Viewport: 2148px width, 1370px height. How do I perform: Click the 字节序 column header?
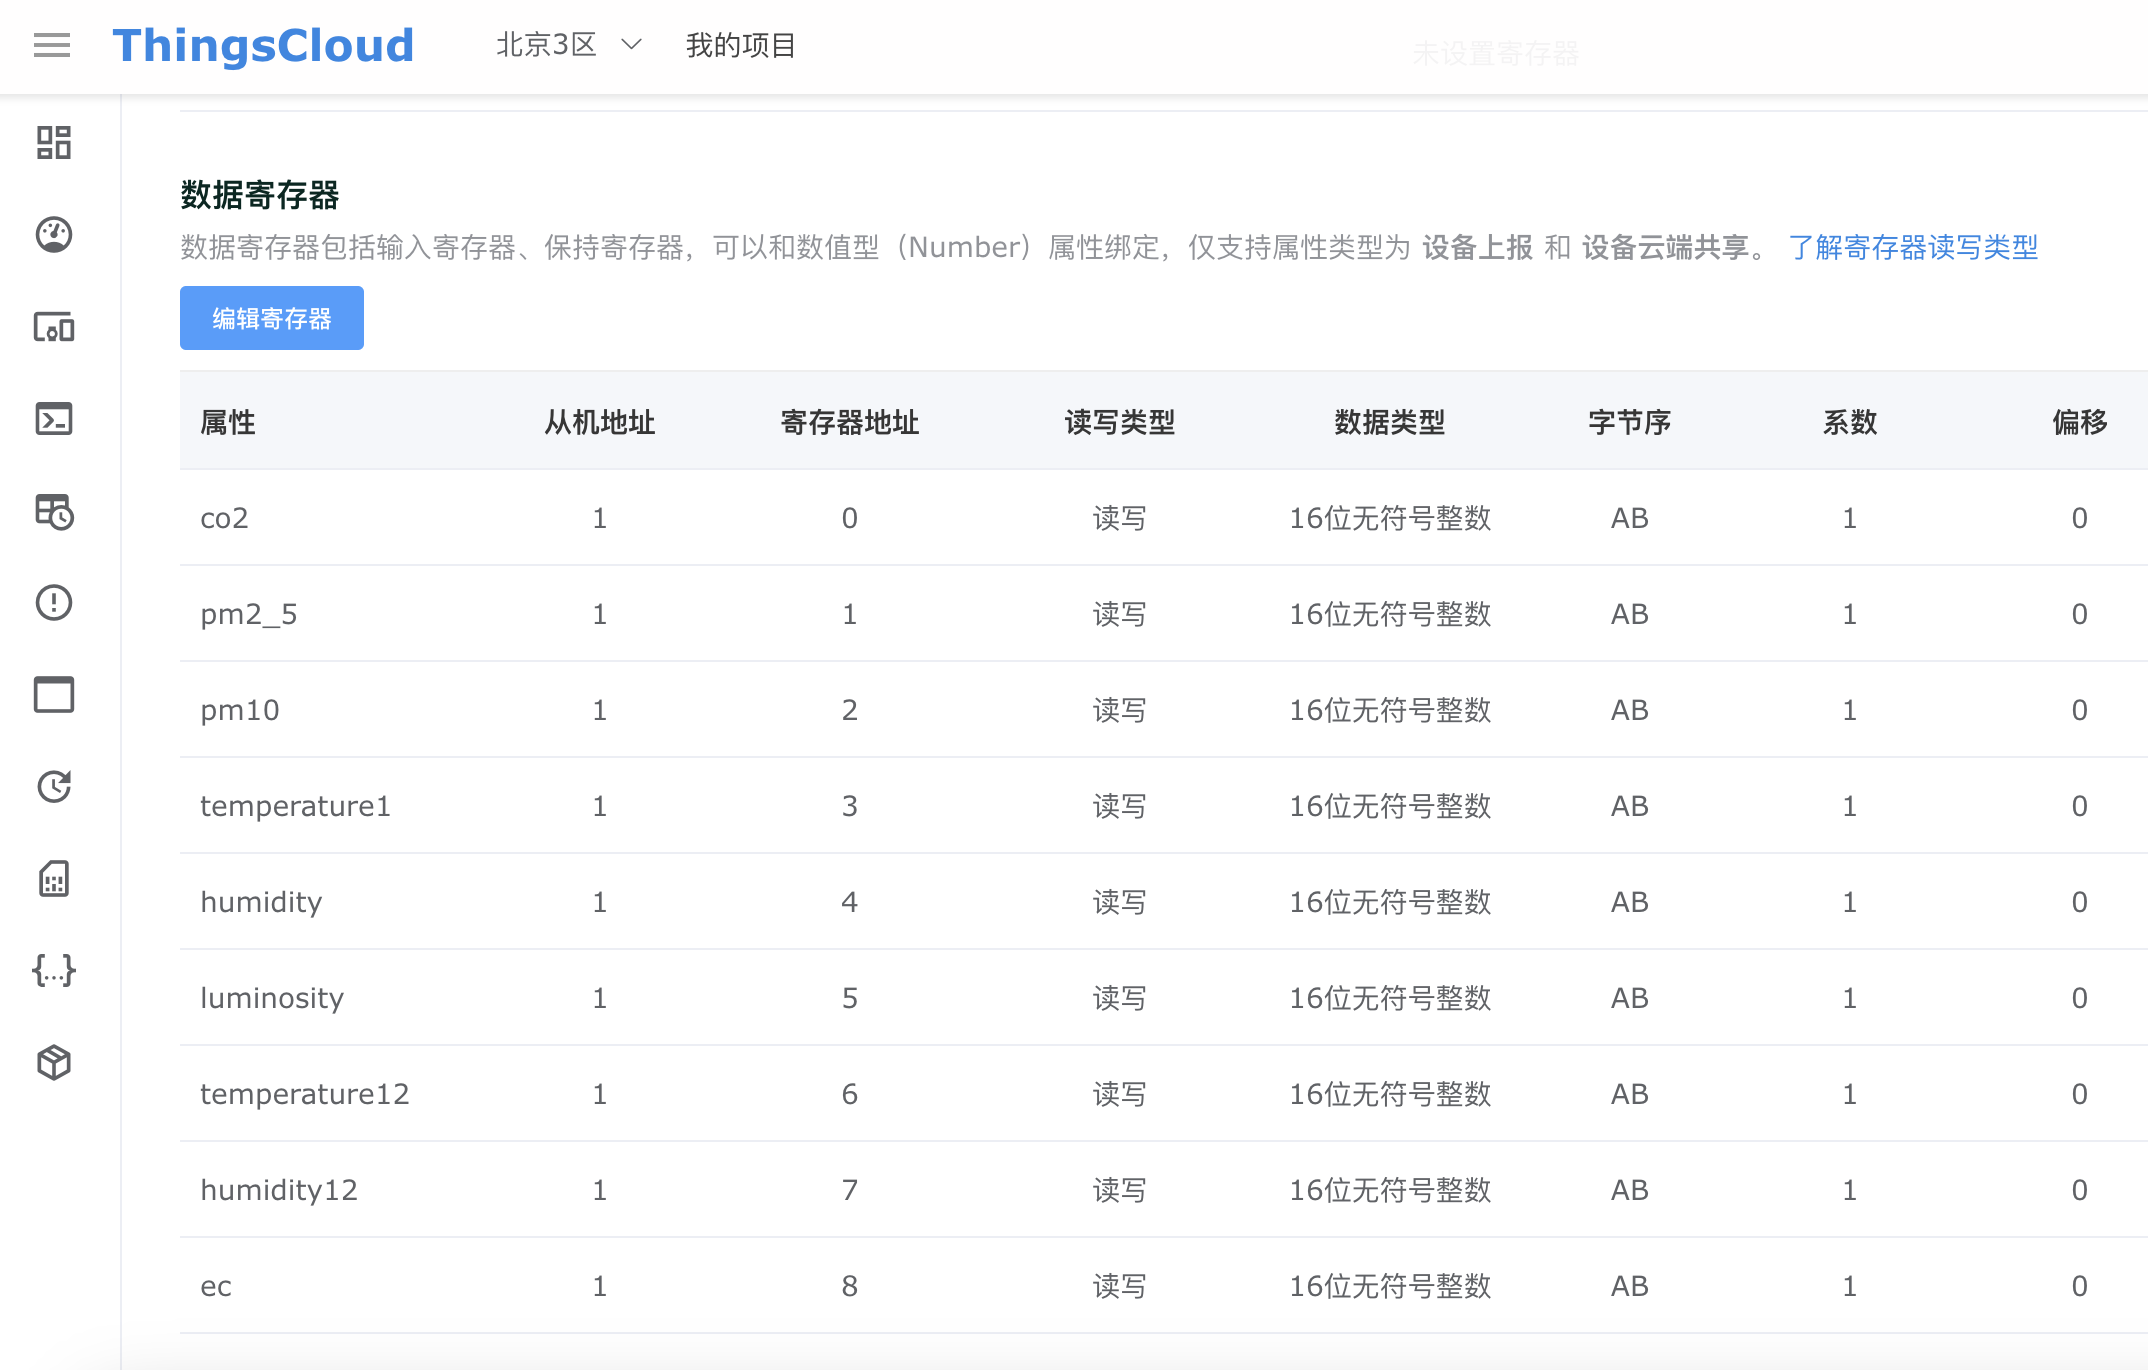click(1629, 422)
